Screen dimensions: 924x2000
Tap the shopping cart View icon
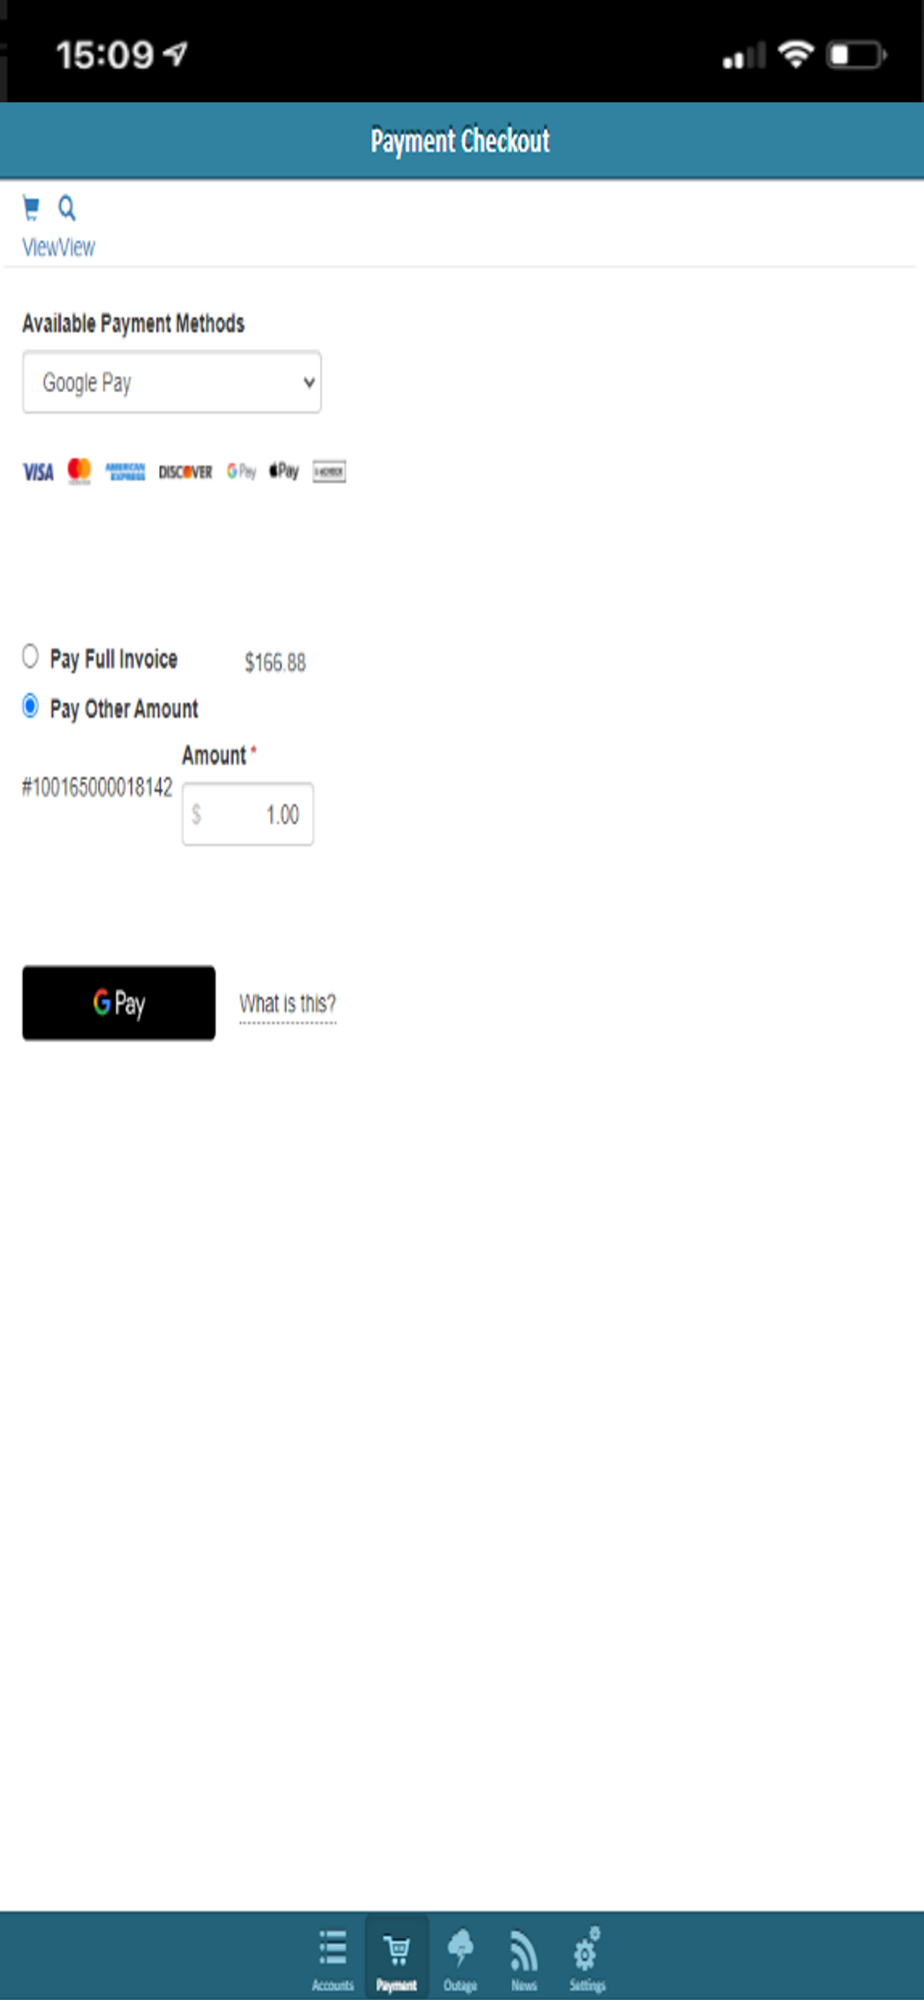pyautogui.click(x=31, y=208)
